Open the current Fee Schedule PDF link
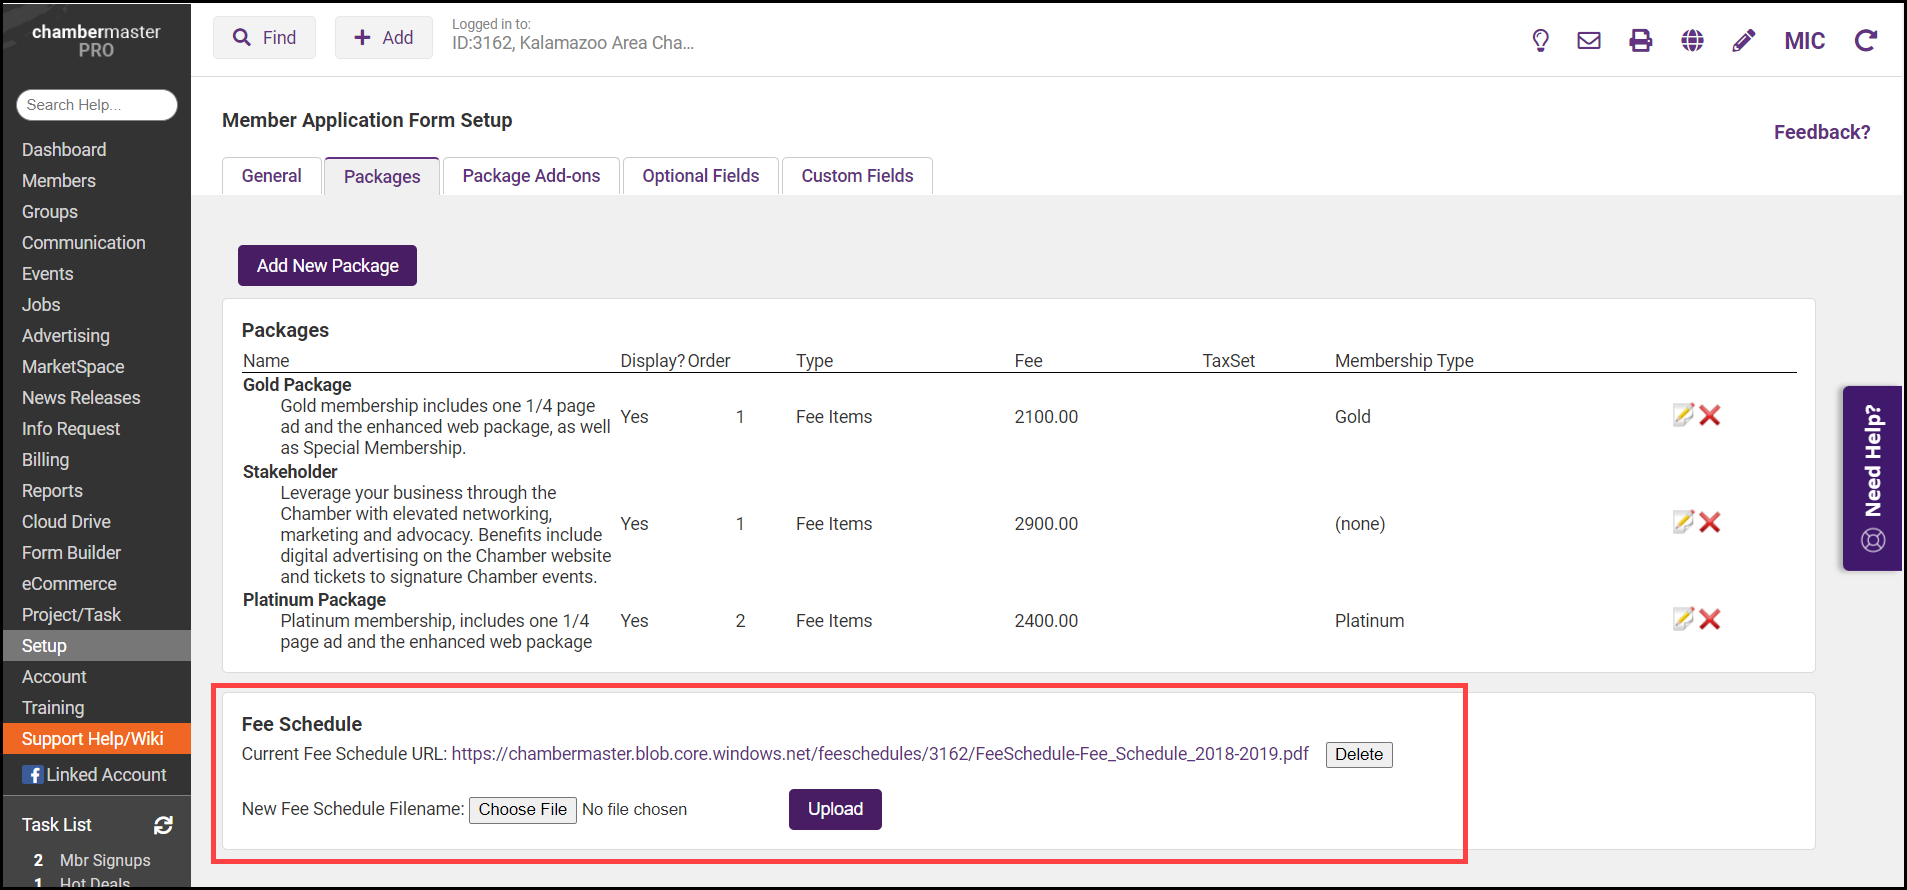The image size is (1907, 890). point(879,754)
